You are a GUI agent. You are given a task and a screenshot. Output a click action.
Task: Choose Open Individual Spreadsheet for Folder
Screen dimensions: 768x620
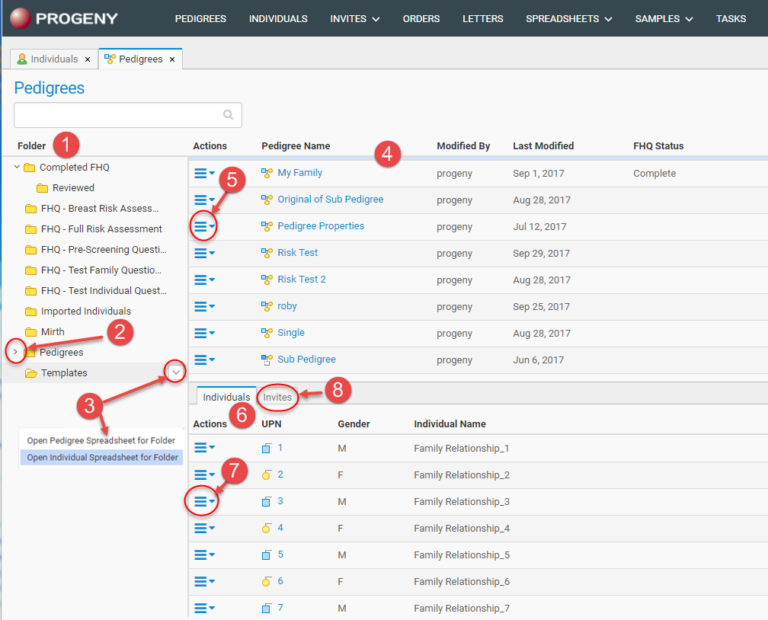pyautogui.click(x=102, y=457)
